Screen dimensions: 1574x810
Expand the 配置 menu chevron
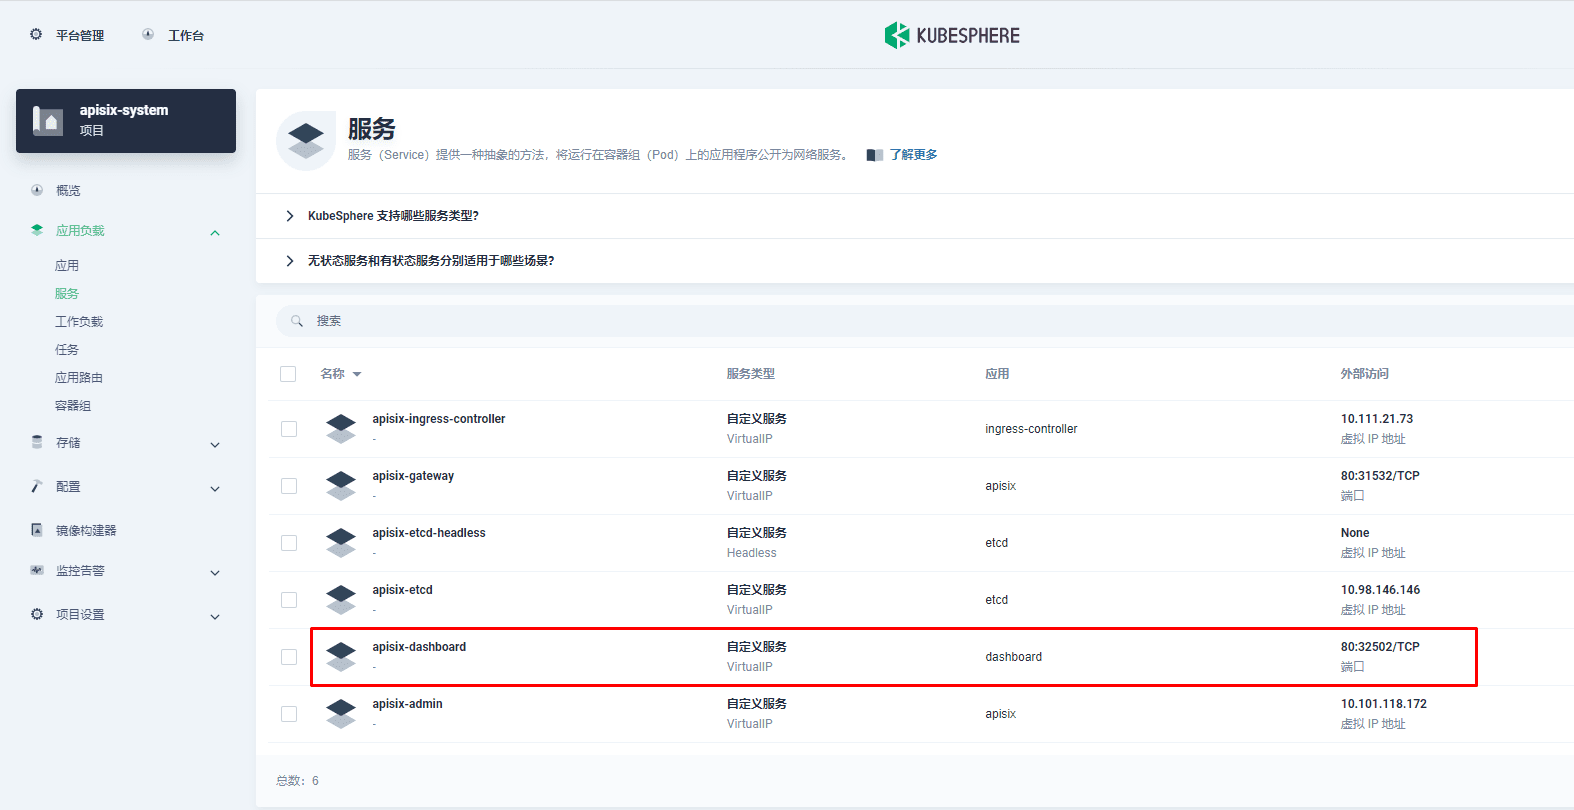click(215, 489)
